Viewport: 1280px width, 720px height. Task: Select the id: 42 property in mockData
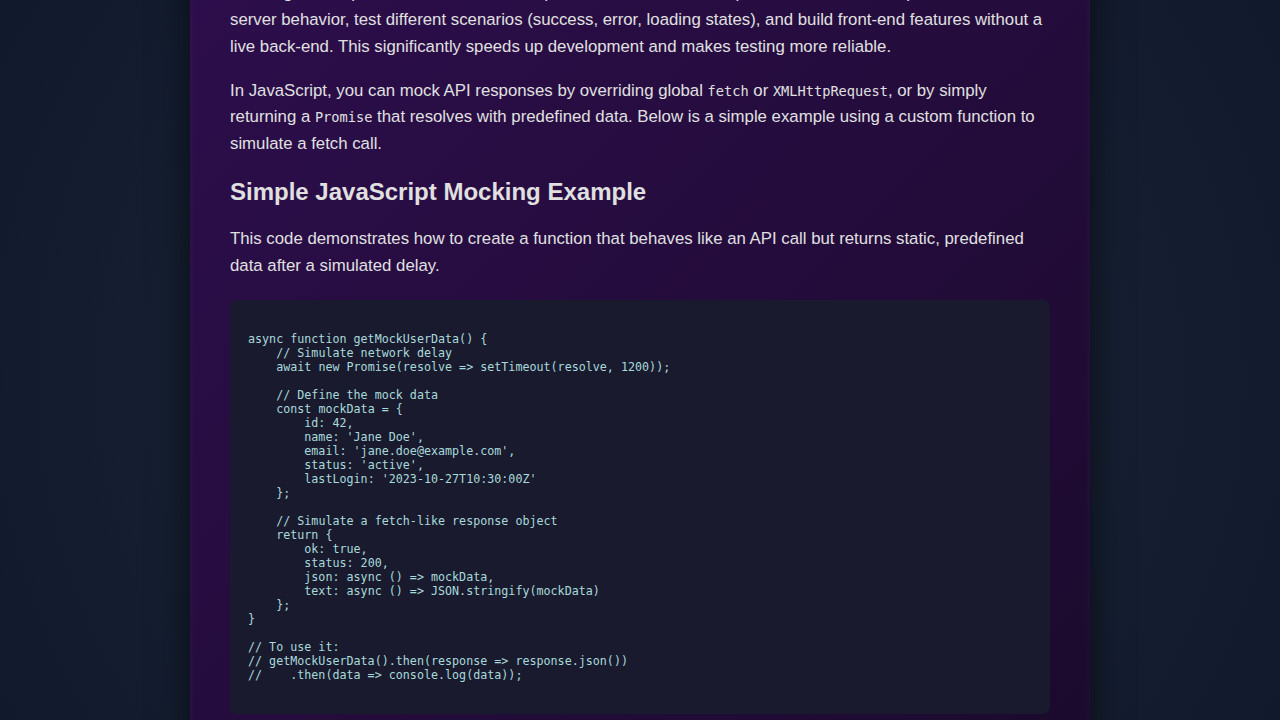[x=328, y=422]
